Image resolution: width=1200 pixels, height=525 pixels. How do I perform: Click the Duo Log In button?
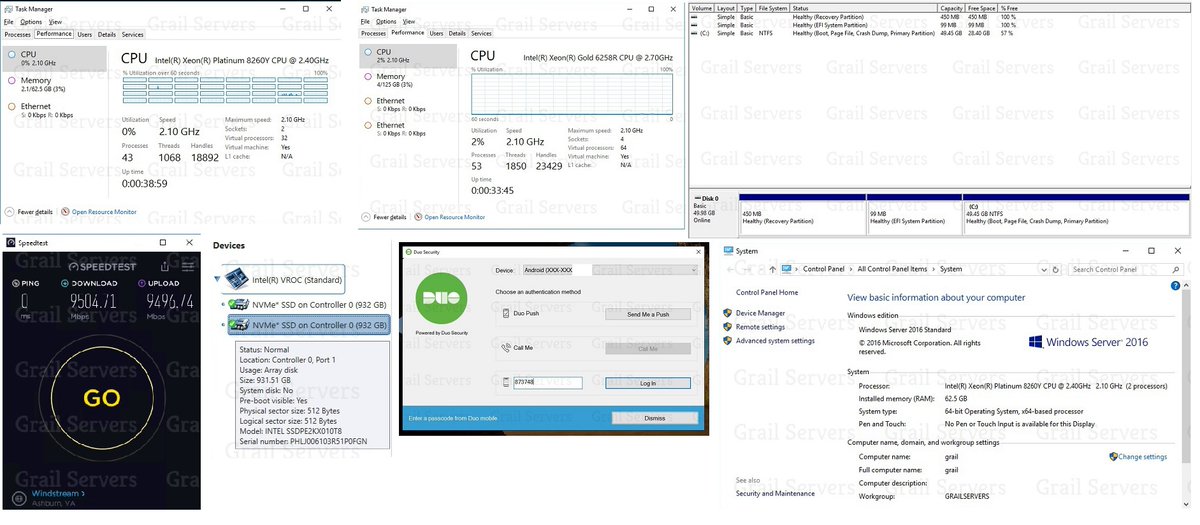click(647, 382)
